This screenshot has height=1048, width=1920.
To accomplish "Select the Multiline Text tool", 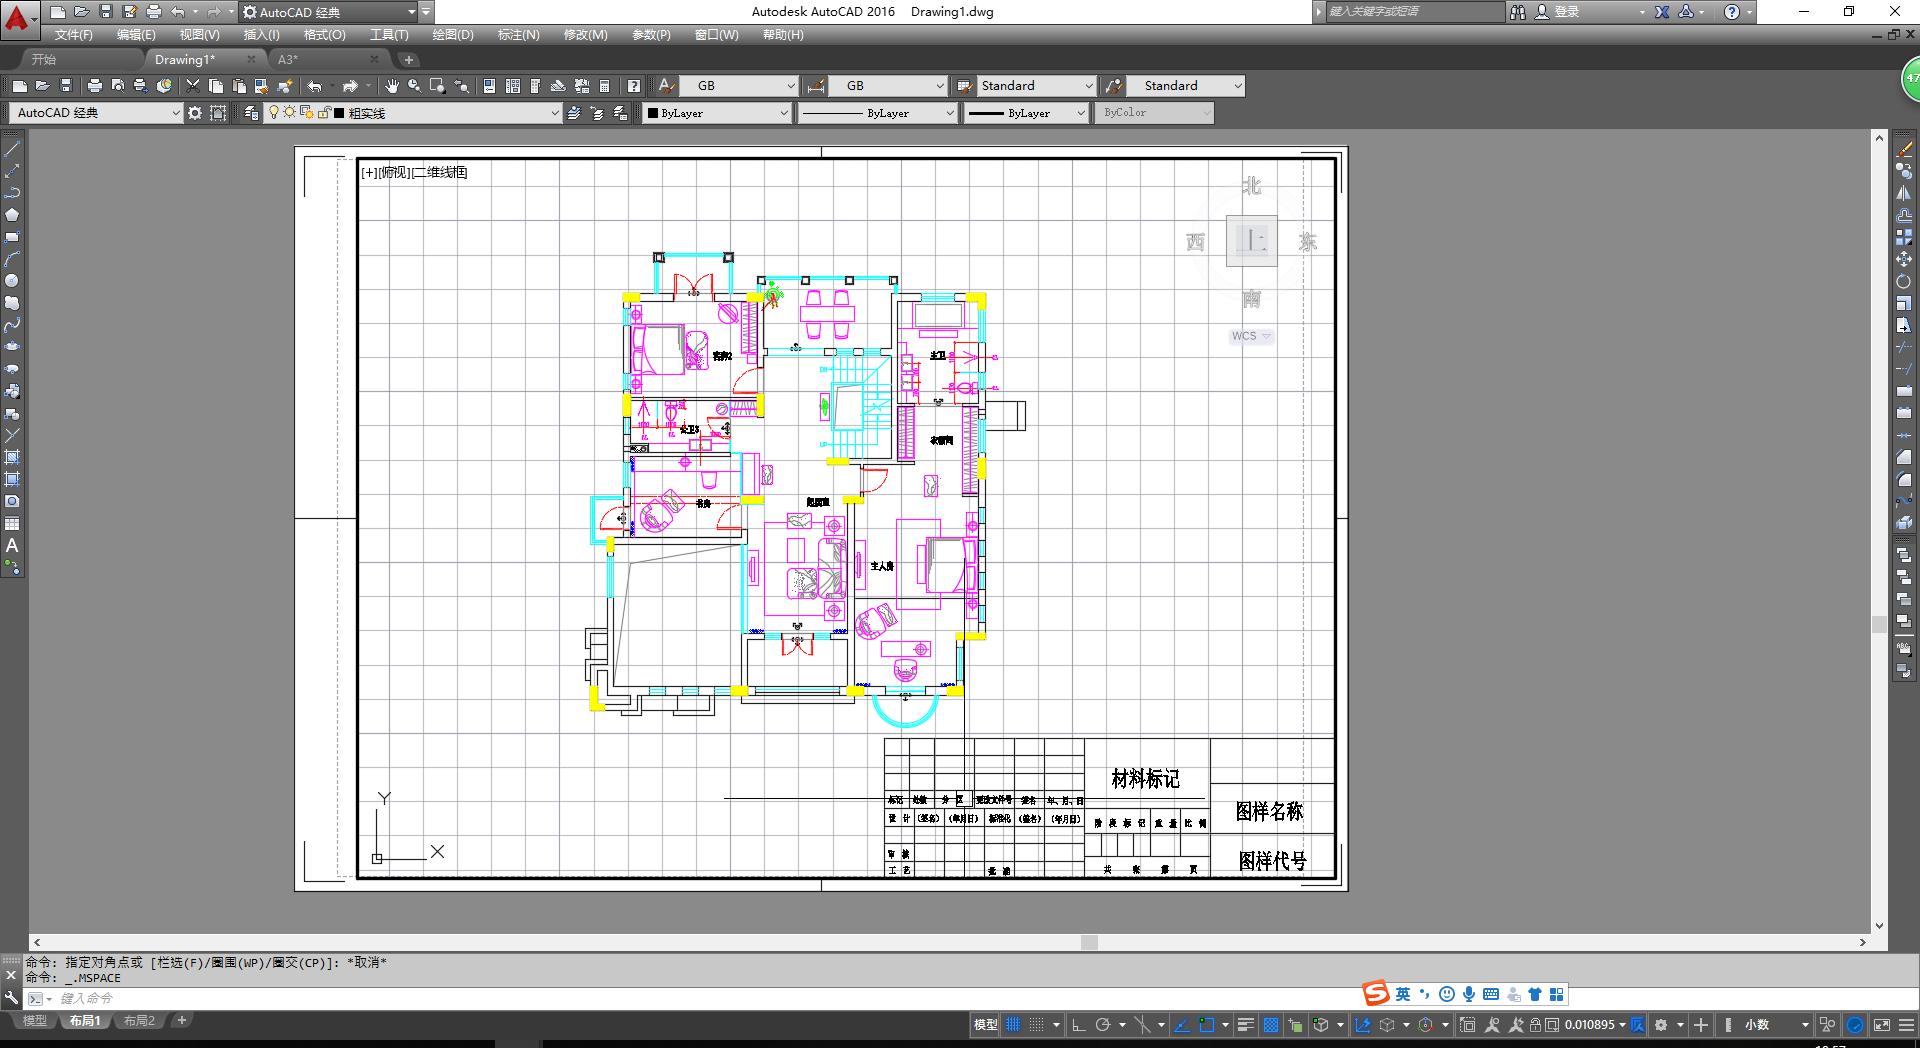I will 12,546.
